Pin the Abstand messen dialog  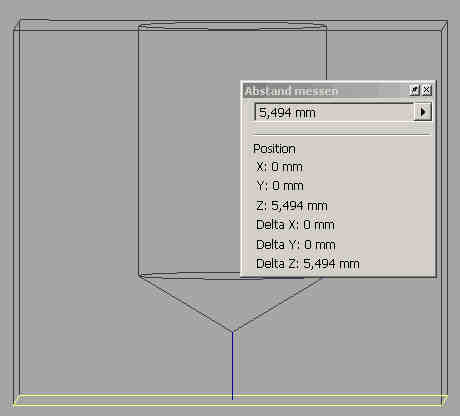[414, 90]
